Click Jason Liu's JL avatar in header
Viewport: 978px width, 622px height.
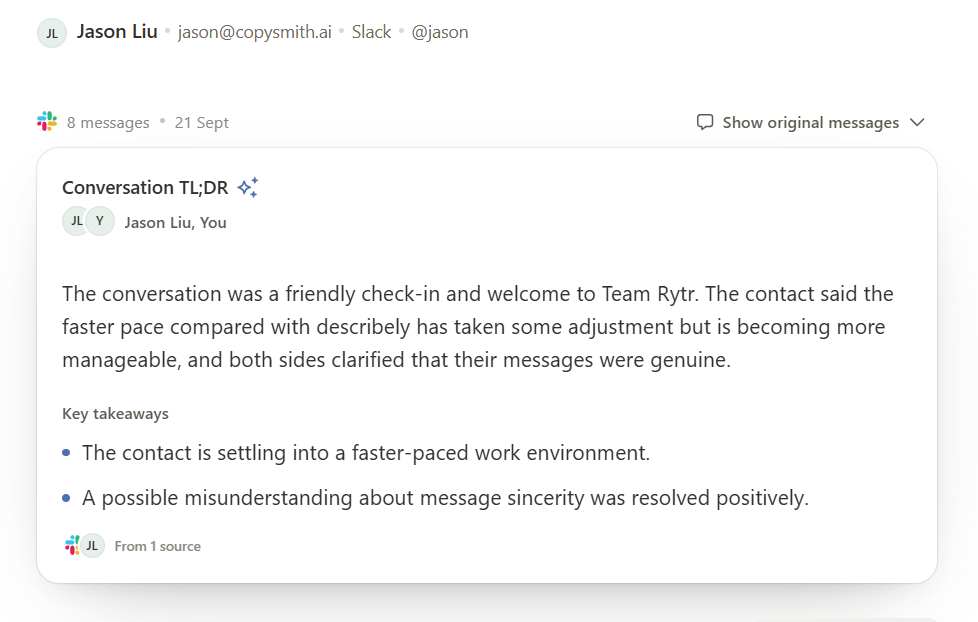52,33
